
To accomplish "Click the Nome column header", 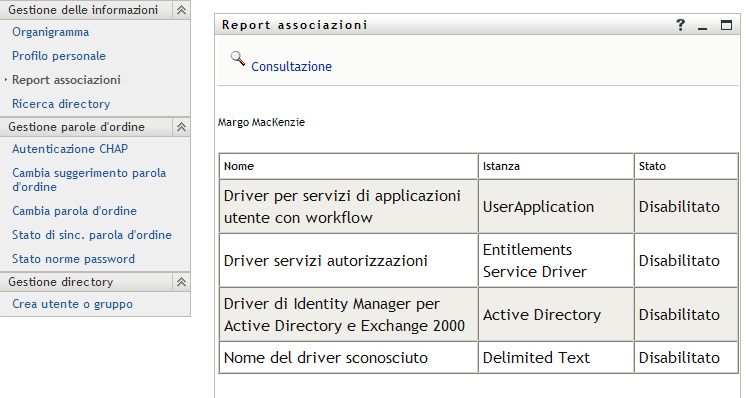I will (x=348, y=166).
